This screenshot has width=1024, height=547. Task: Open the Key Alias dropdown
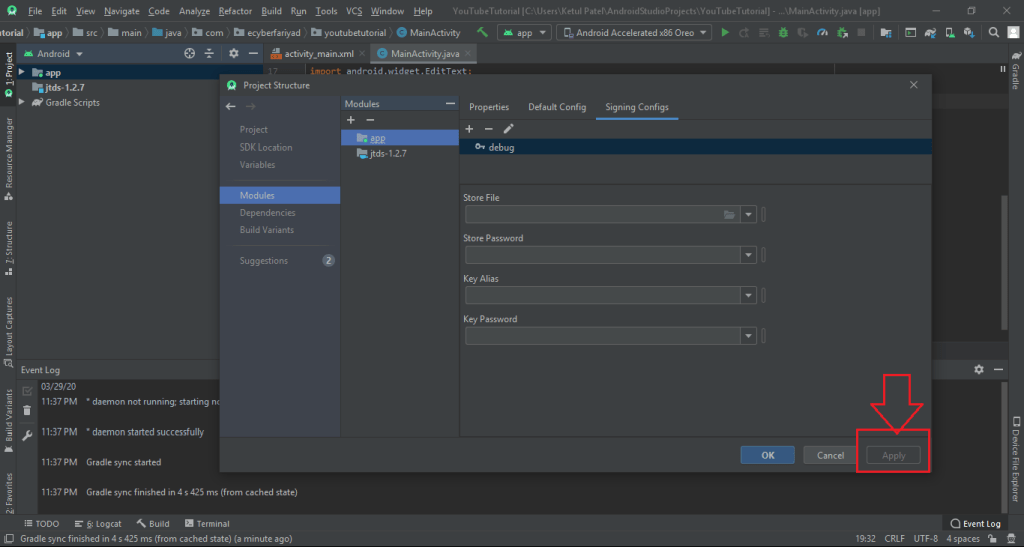tap(749, 296)
